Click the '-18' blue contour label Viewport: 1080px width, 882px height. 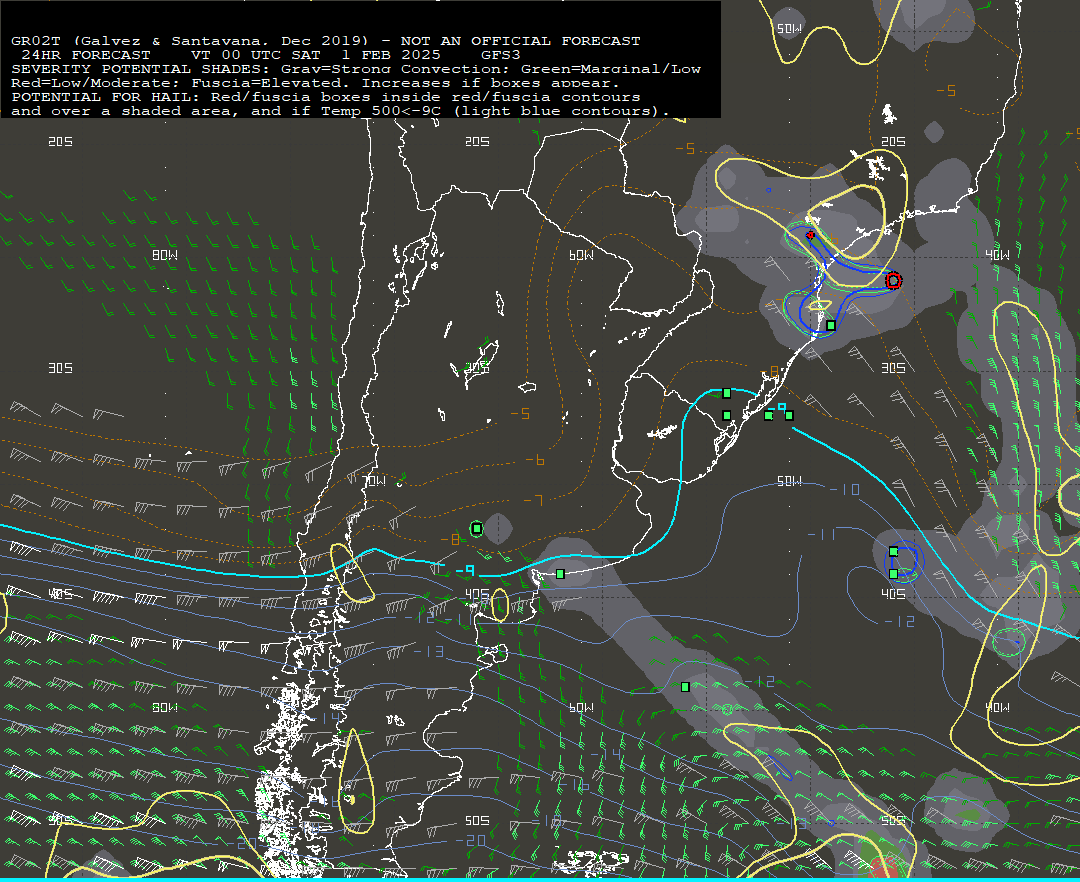click(x=546, y=820)
